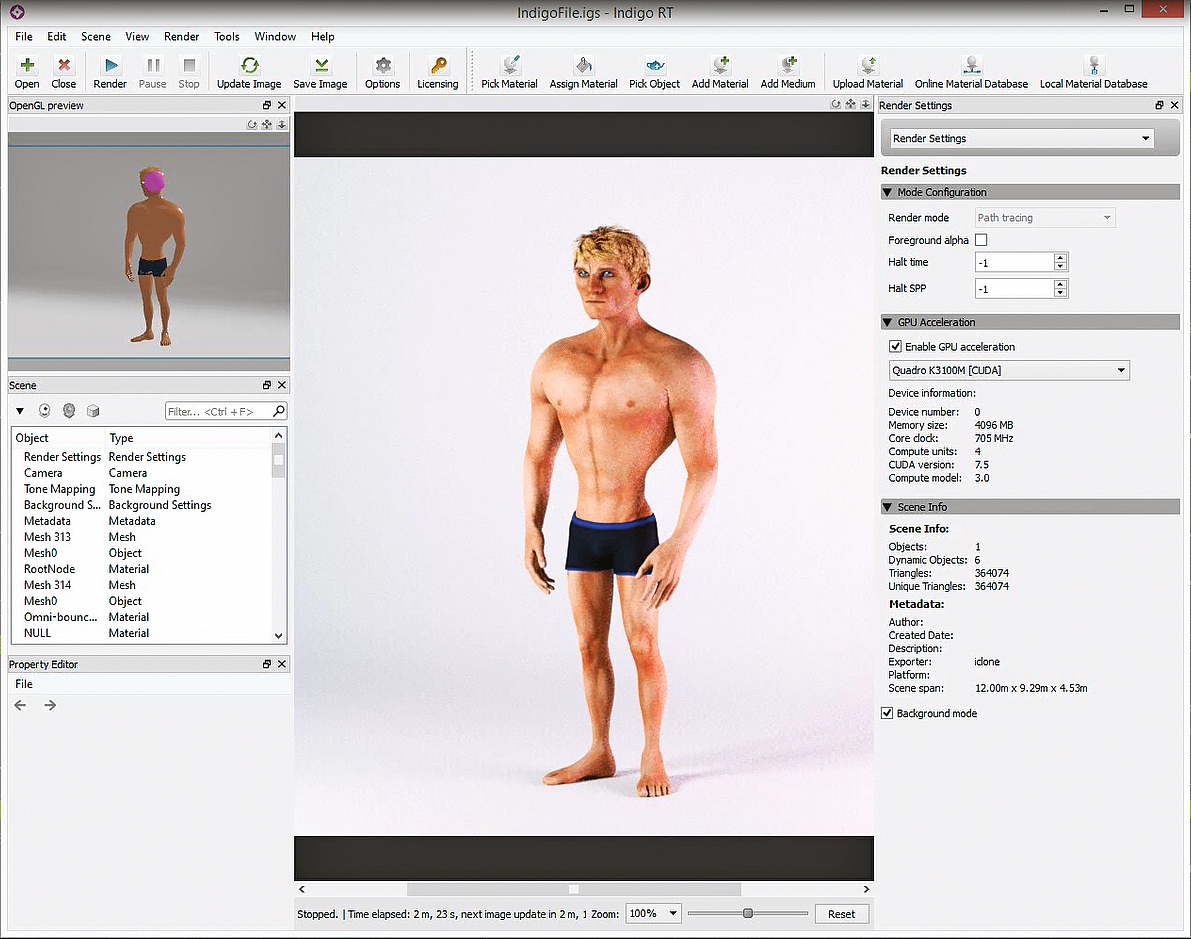Open the Quadro K3100M GPU device dropdown
The image size is (1191, 939).
pyautogui.click(x=1009, y=370)
